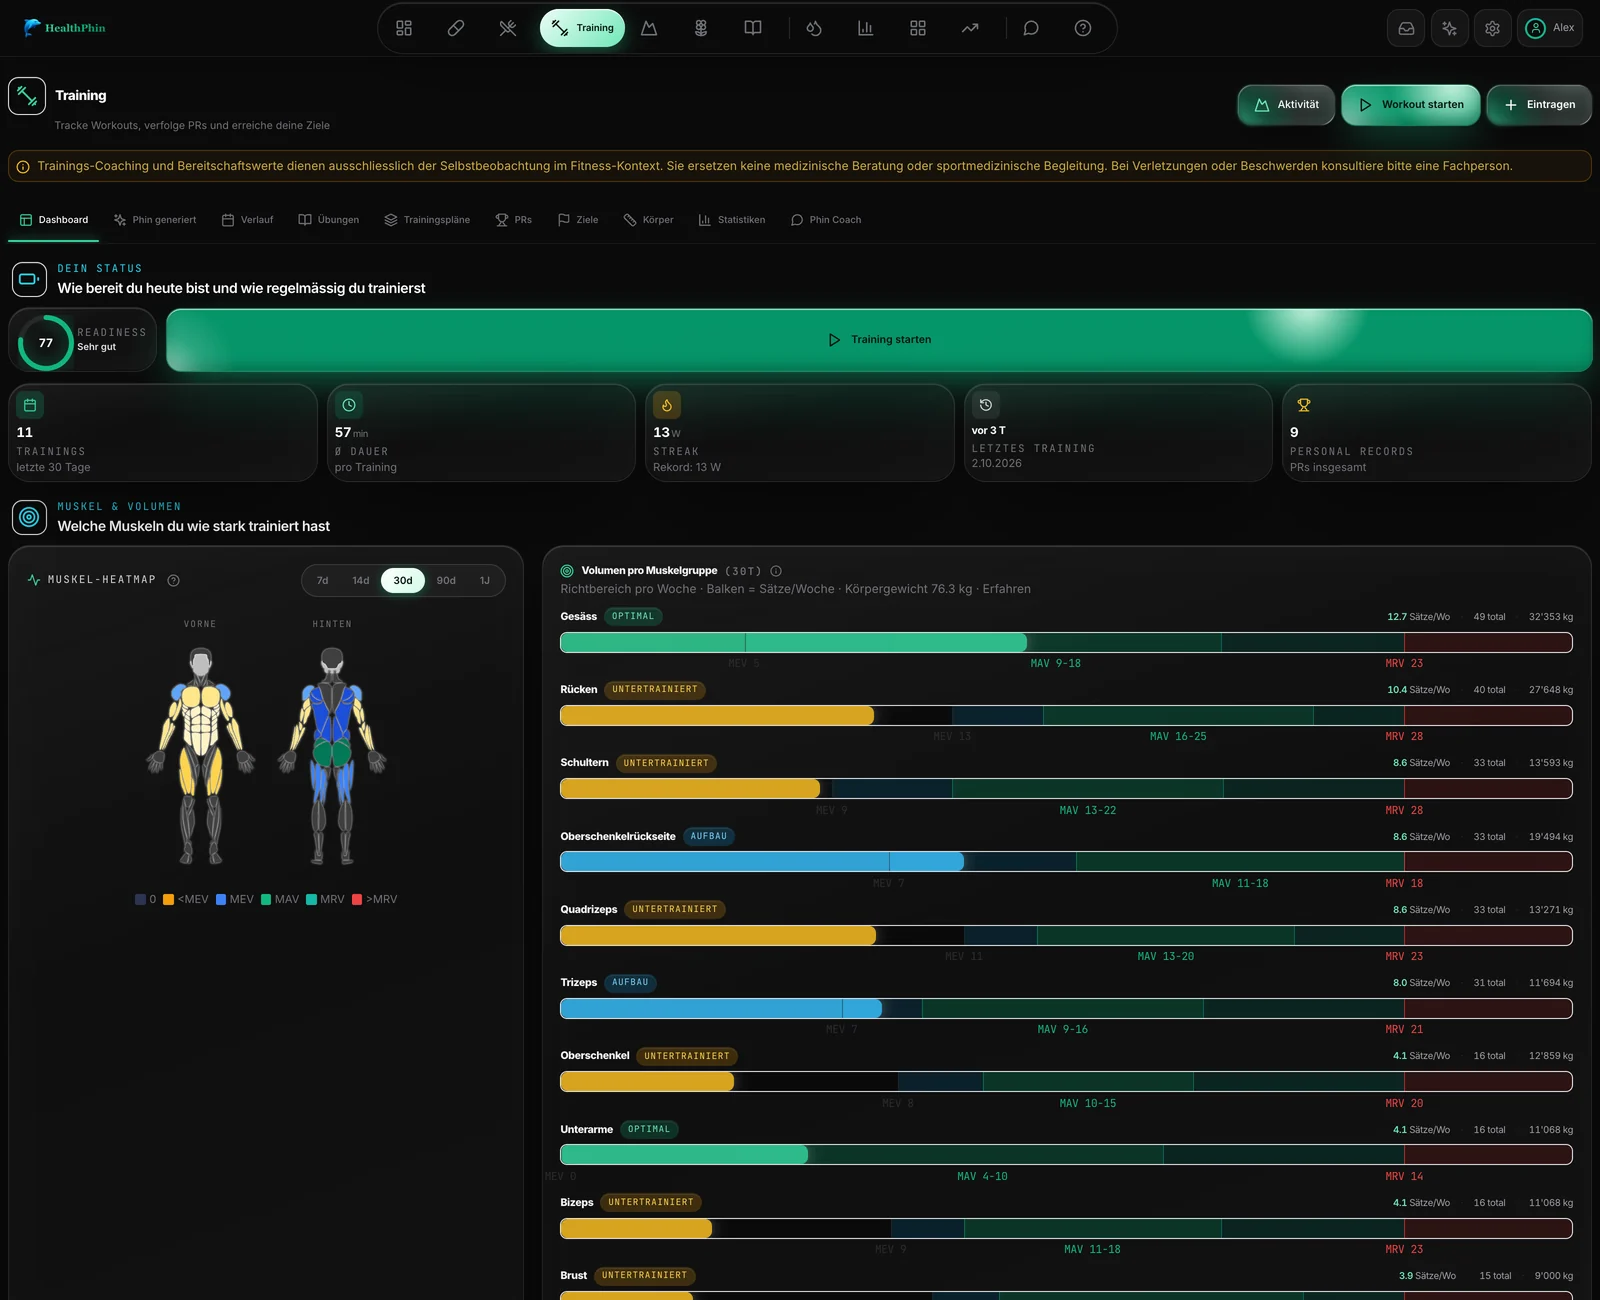Select the 7d heatmap range

tap(322, 580)
